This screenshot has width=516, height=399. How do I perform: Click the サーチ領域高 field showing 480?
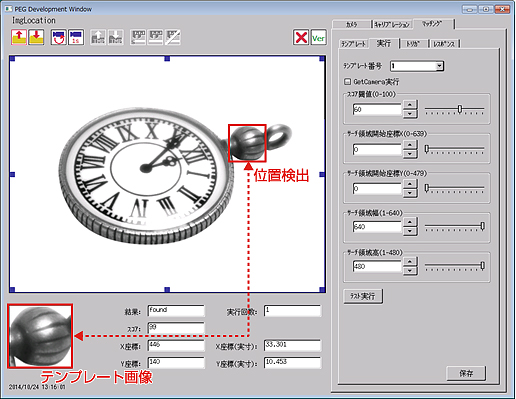[x=377, y=266]
